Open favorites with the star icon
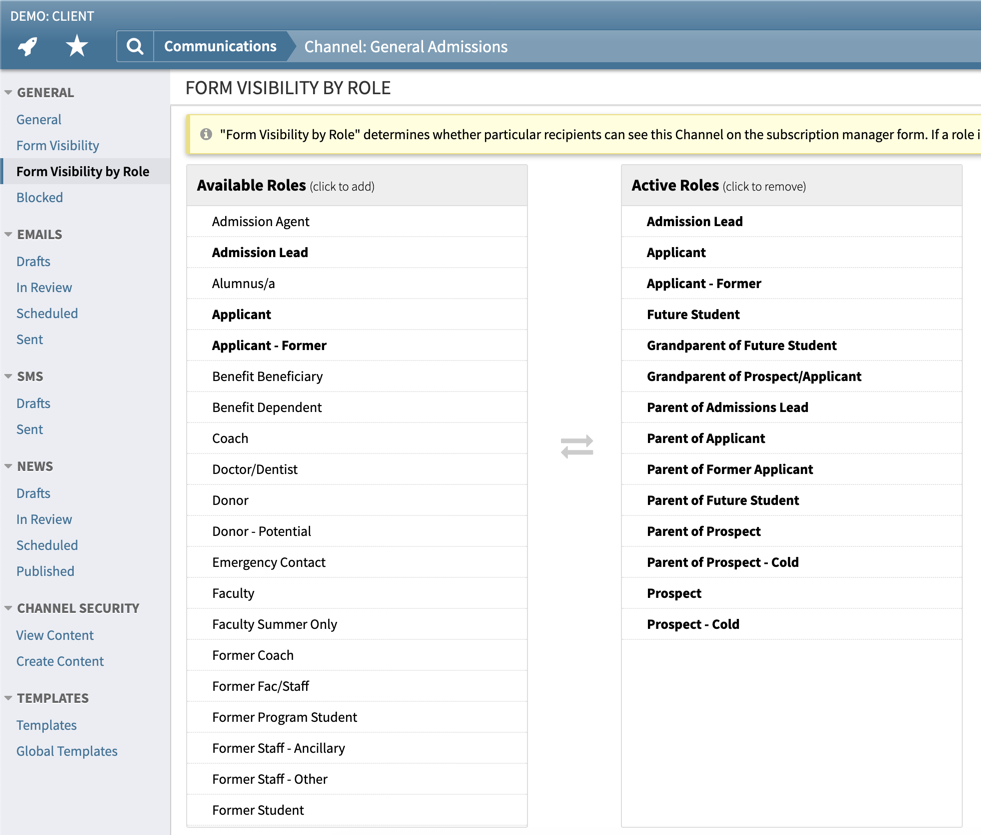981x835 pixels. click(x=77, y=46)
